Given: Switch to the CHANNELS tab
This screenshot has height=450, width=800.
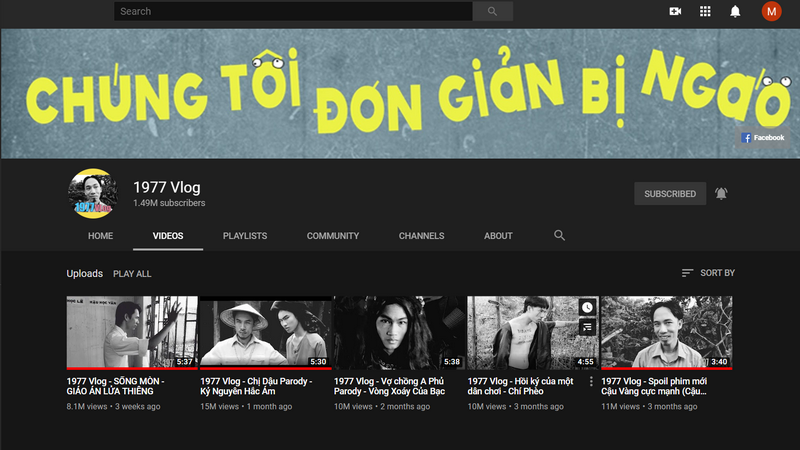Looking at the screenshot, I should (421, 236).
